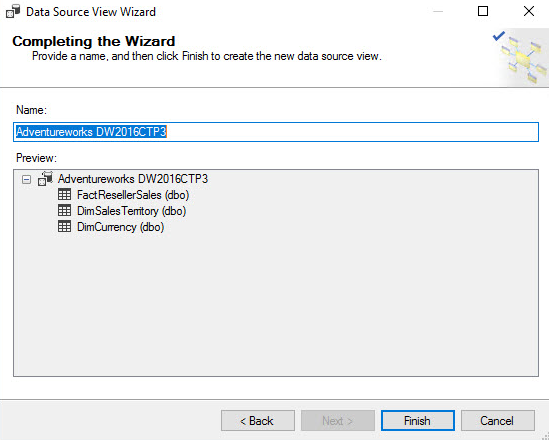Select the DimCurrency (dbo) tree entry
This screenshot has width=549, height=440.
(120, 227)
